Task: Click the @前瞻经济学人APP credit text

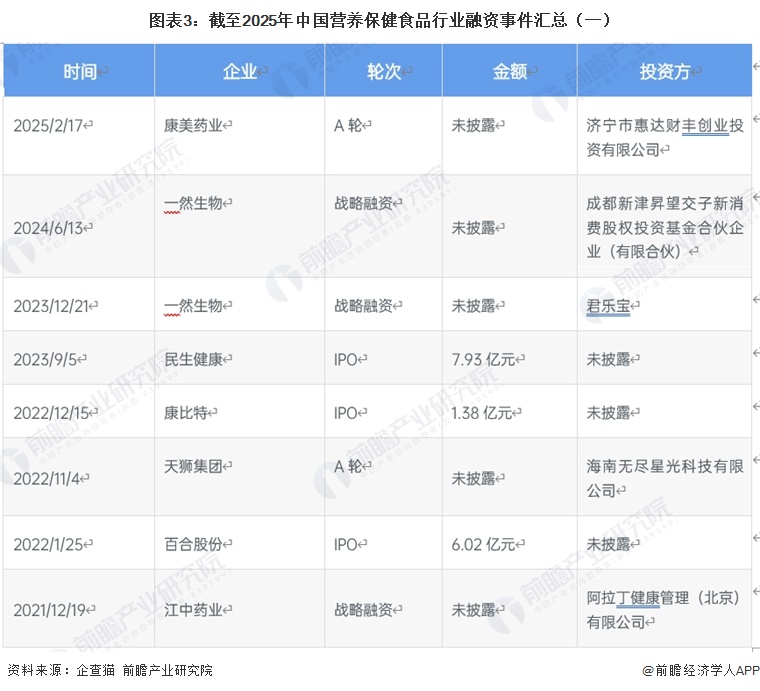Action: point(701,671)
